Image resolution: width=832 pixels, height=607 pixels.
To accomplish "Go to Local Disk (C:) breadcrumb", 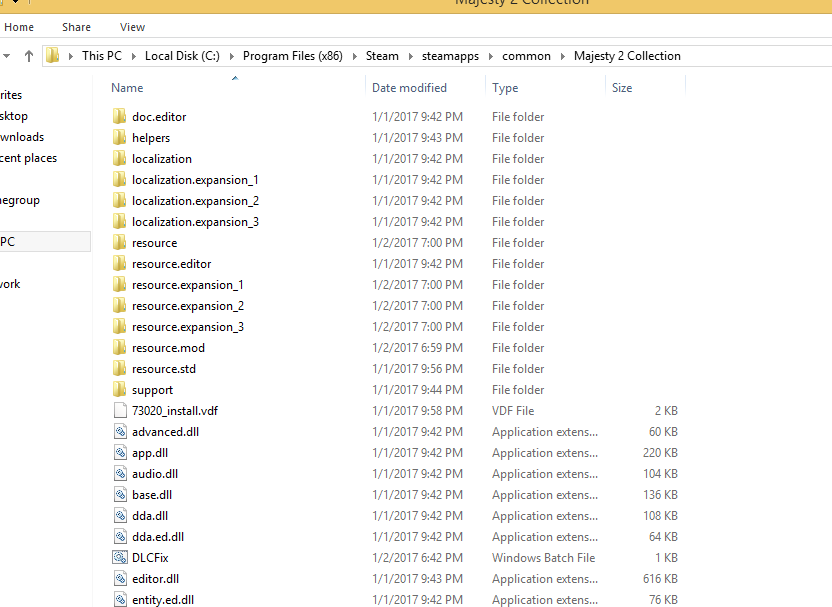I will click(x=182, y=56).
